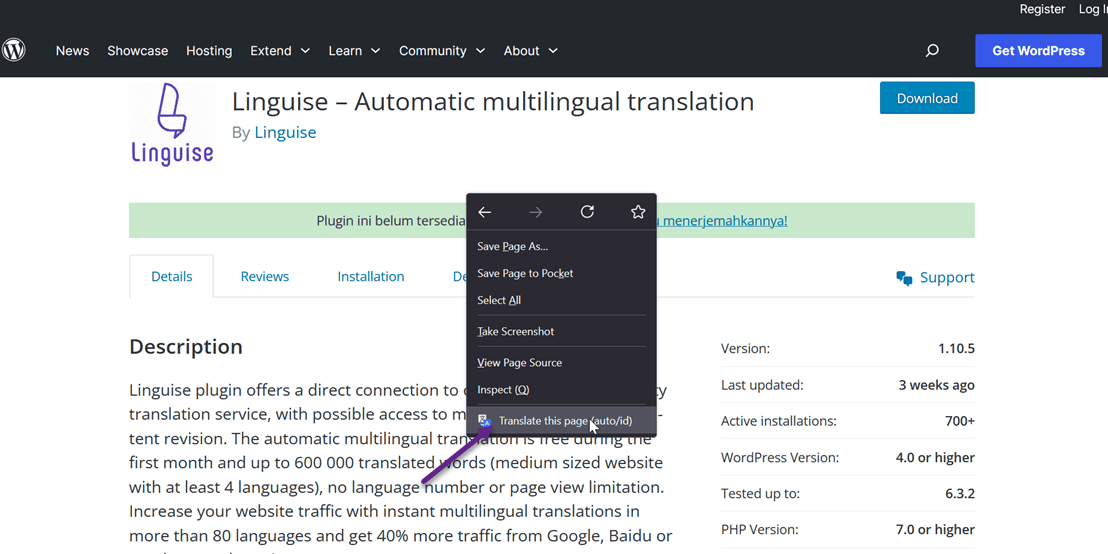Click the forward arrow in context menu

(x=536, y=212)
